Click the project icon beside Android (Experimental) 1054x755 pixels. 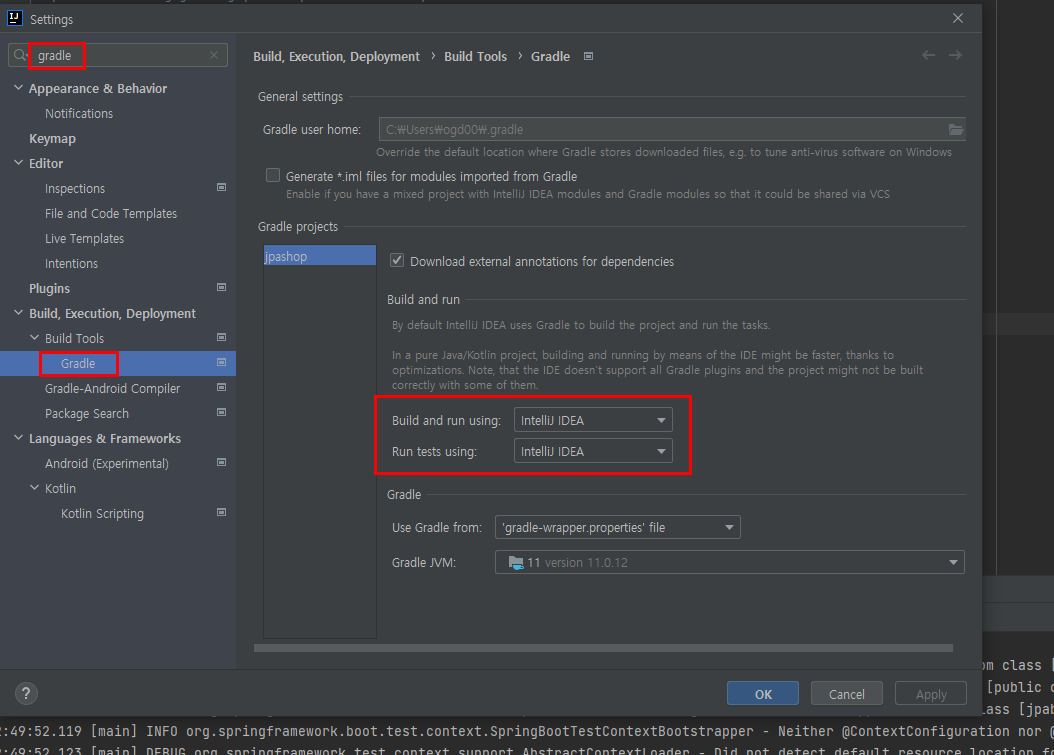click(x=221, y=463)
